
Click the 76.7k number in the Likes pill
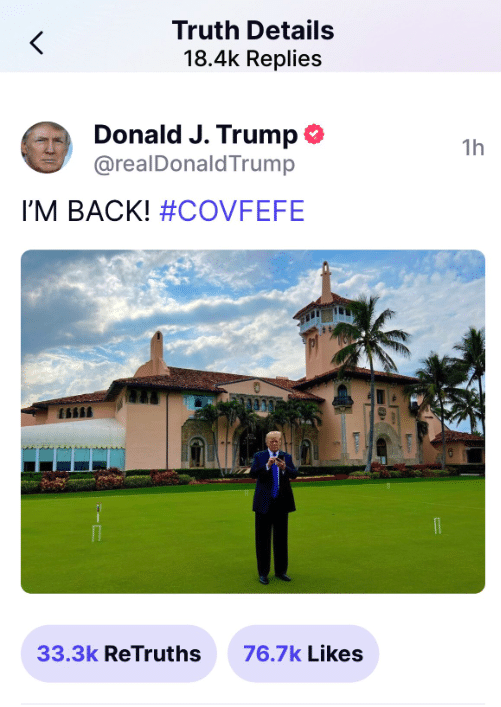coord(272,653)
